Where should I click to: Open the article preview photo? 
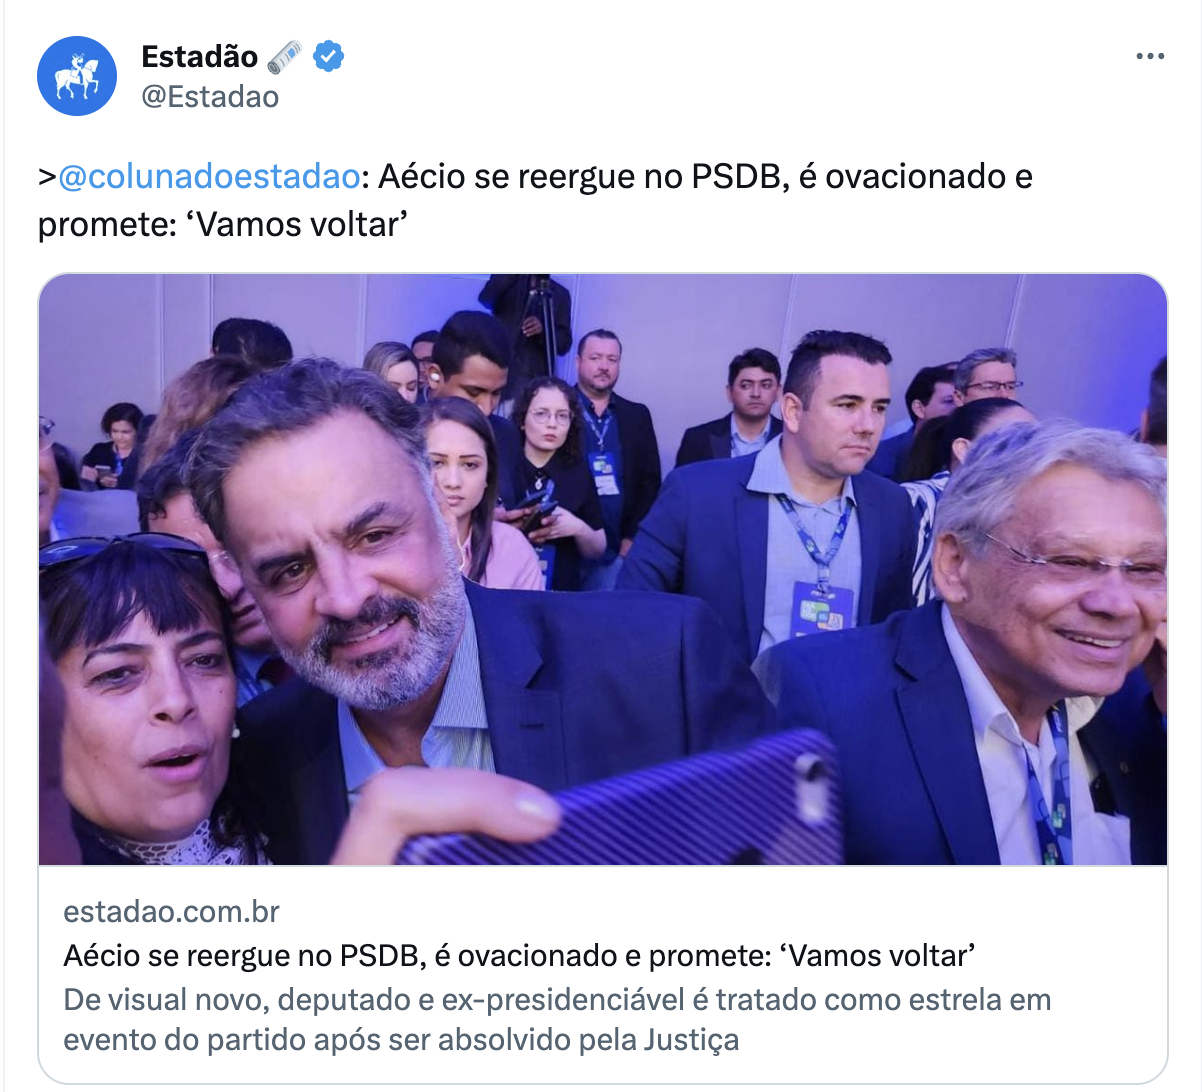(x=603, y=569)
